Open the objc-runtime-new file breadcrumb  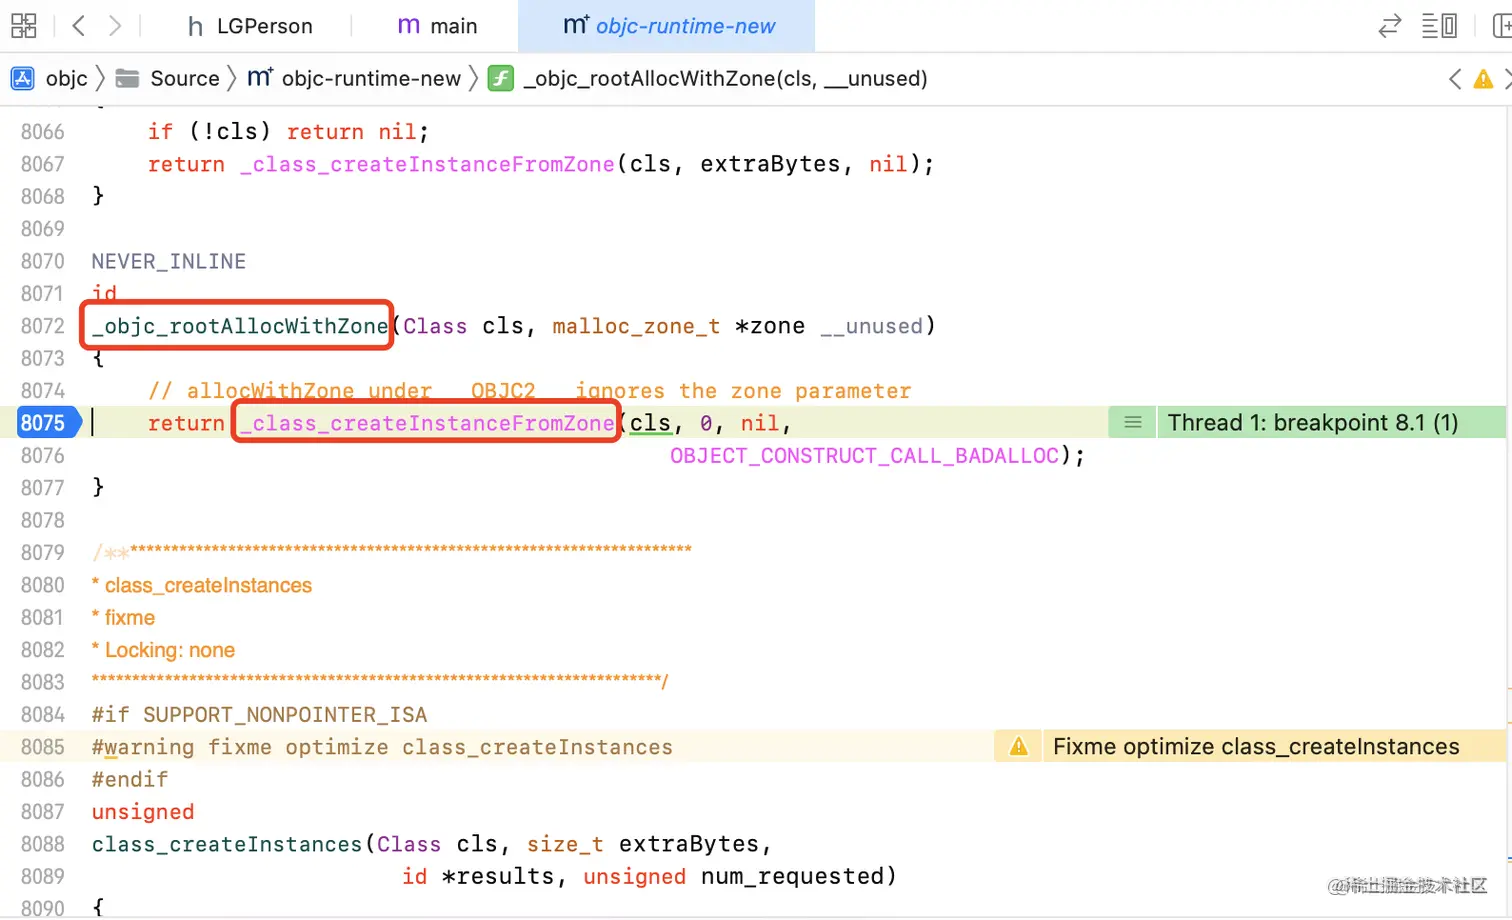pyautogui.click(x=371, y=78)
